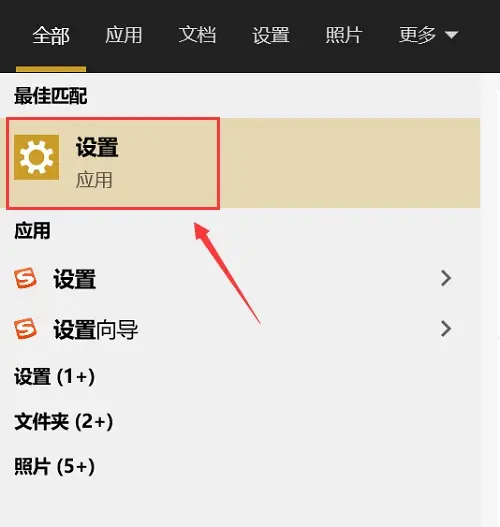The height and width of the screenshot is (527, 500).
Task: Click the 应用 section header in results
Action: pyautogui.click(x=32, y=231)
